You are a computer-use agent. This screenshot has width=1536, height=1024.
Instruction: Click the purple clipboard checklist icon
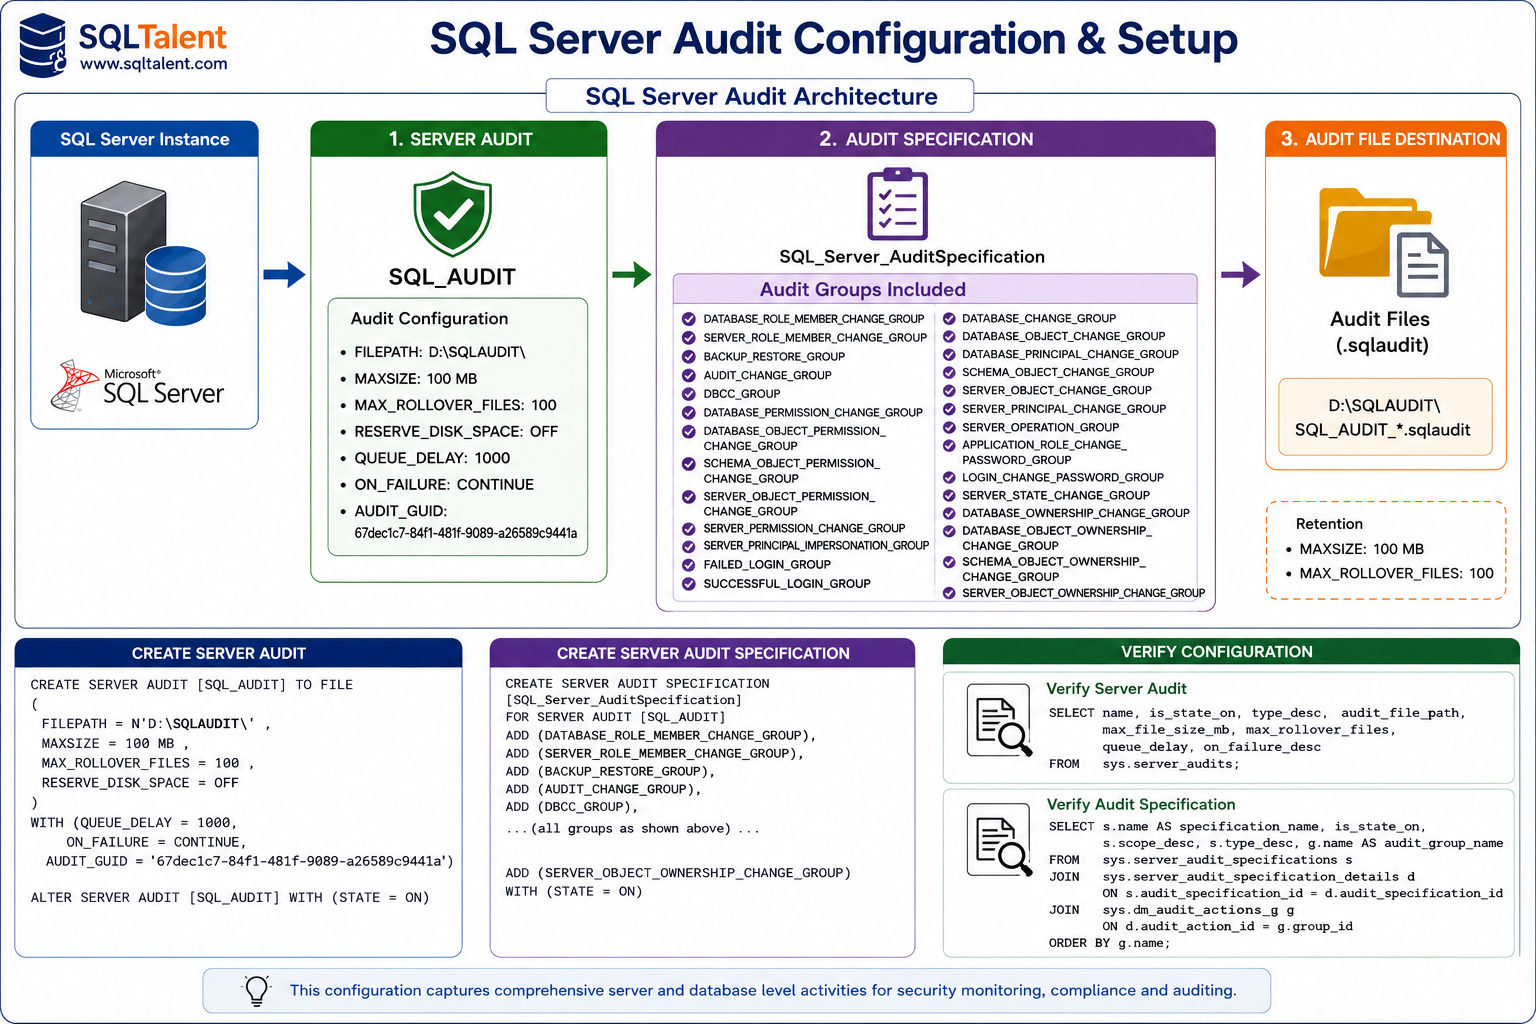point(897,204)
